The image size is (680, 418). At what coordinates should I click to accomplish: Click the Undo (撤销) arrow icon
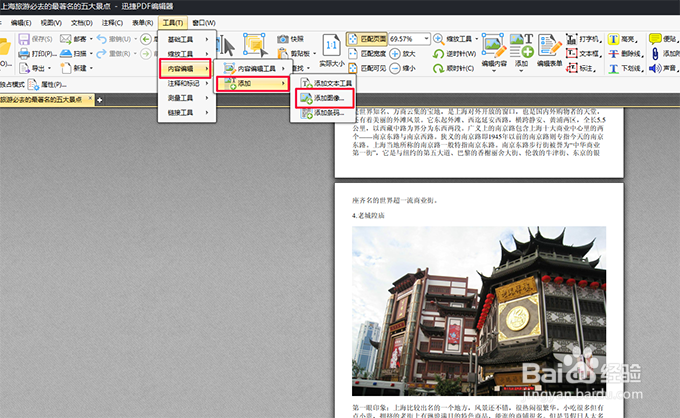pyautogui.click(x=101, y=39)
